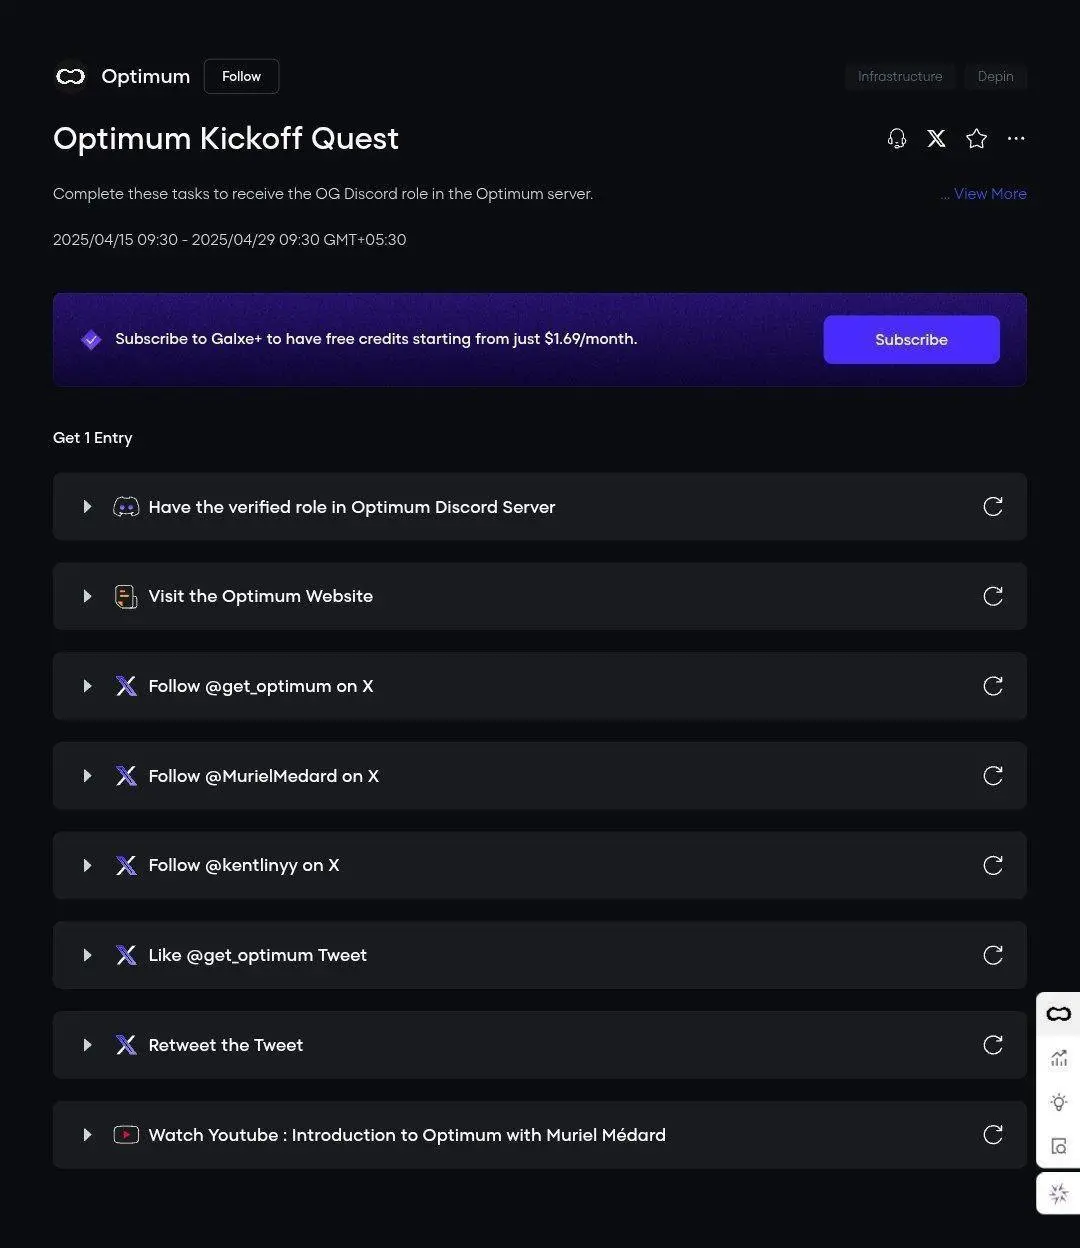Open the View More description link
The width and height of the screenshot is (1080, 1248).
pyautogui.click(x=990, y=194)
